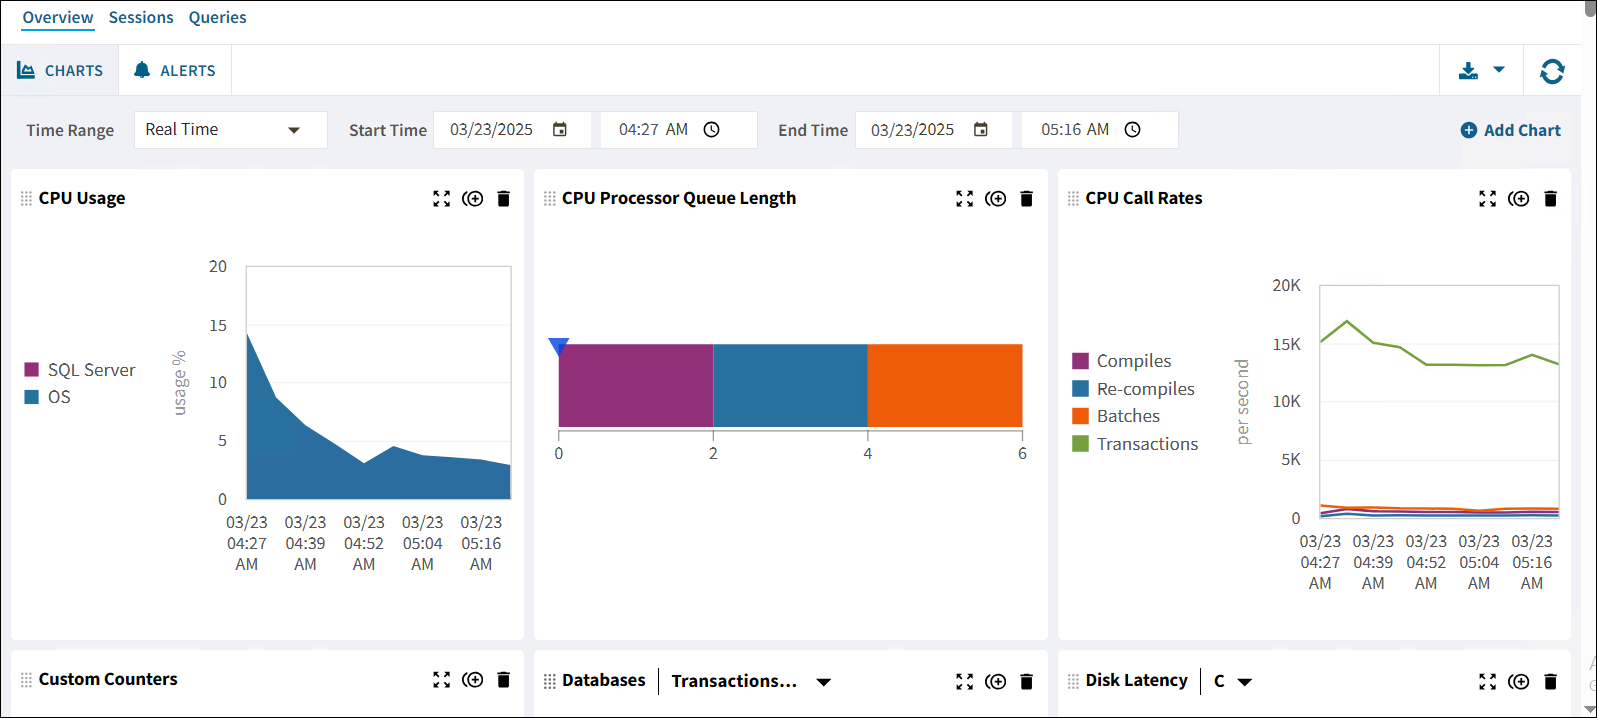Click the download export icon
This screenshot has width=1597, height=718.
pos(1468,71)
